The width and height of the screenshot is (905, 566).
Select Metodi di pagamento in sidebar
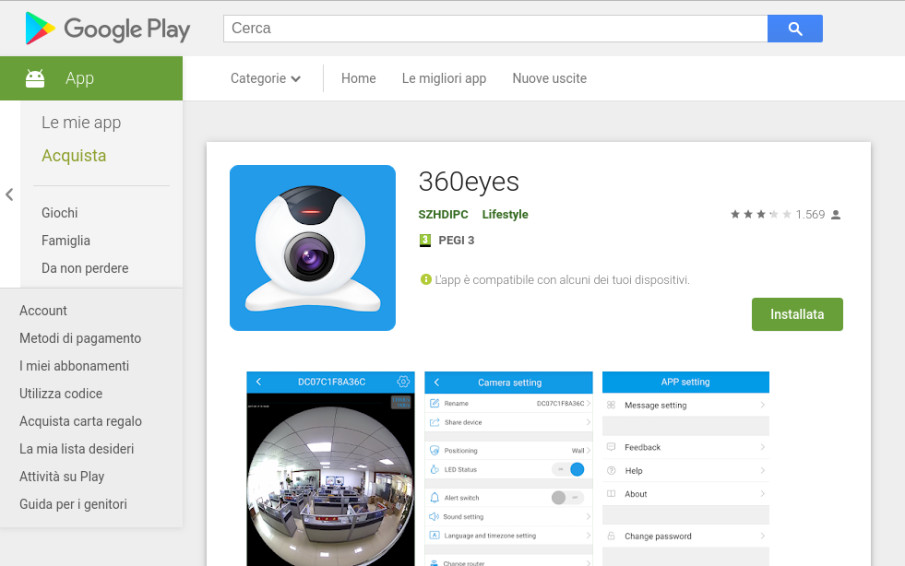tap(80, 338)
